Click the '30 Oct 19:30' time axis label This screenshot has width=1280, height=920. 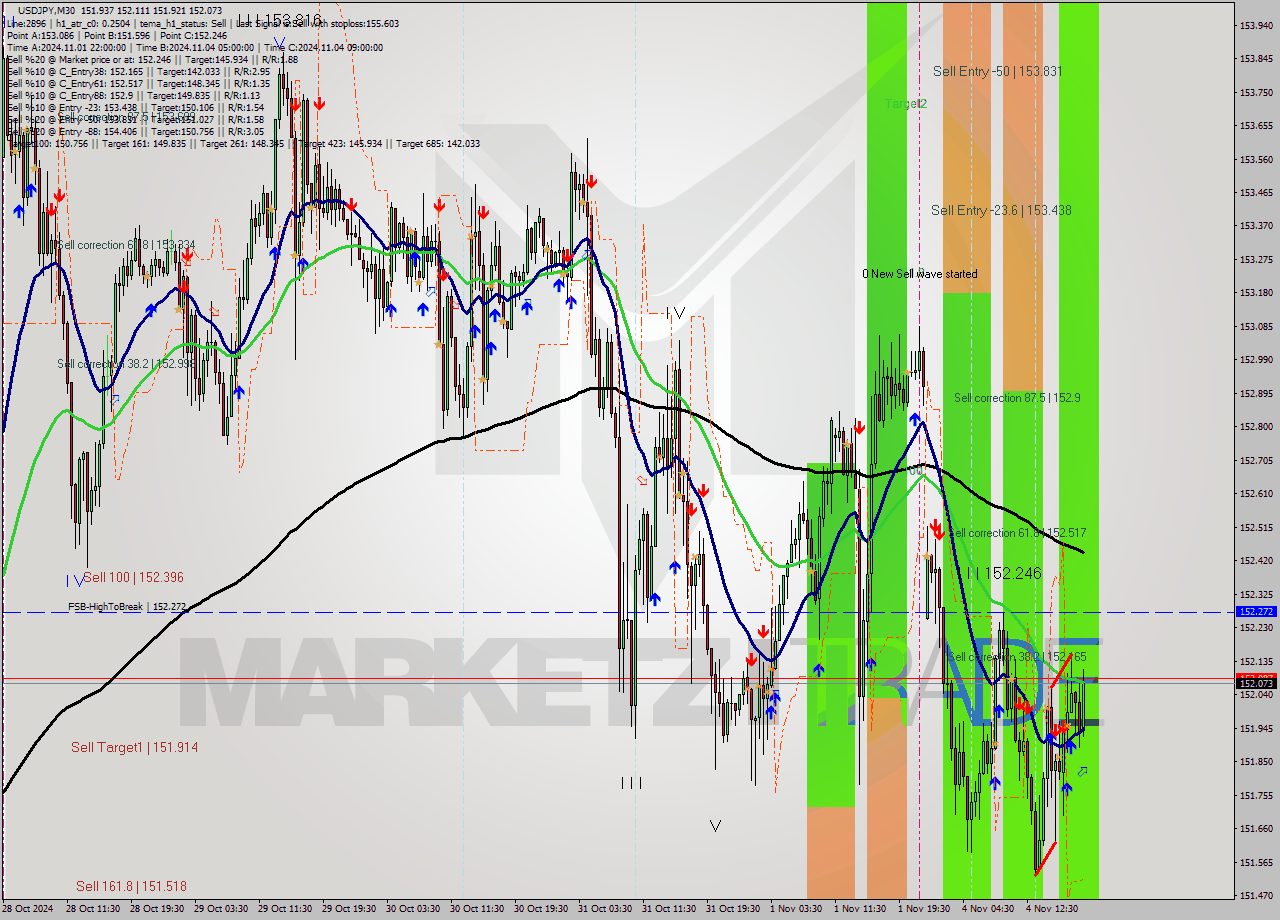click(x=541, y=909)
